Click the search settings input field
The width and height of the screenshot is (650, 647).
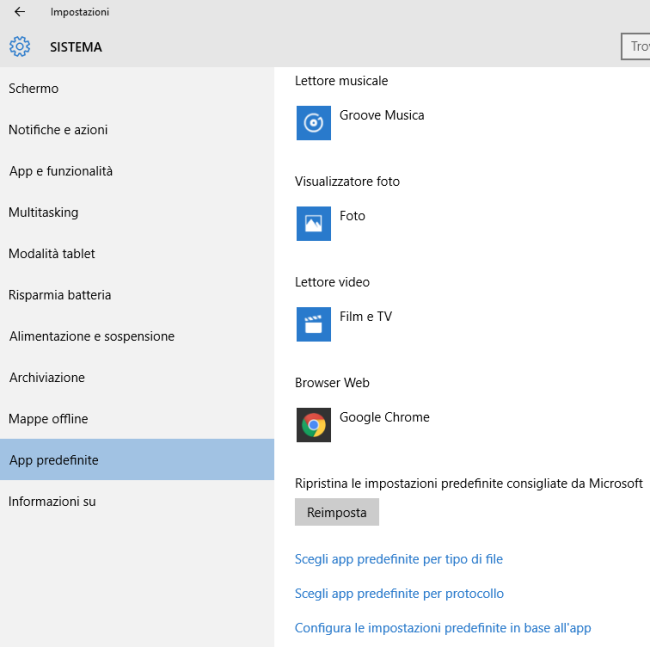coord(636,47)
